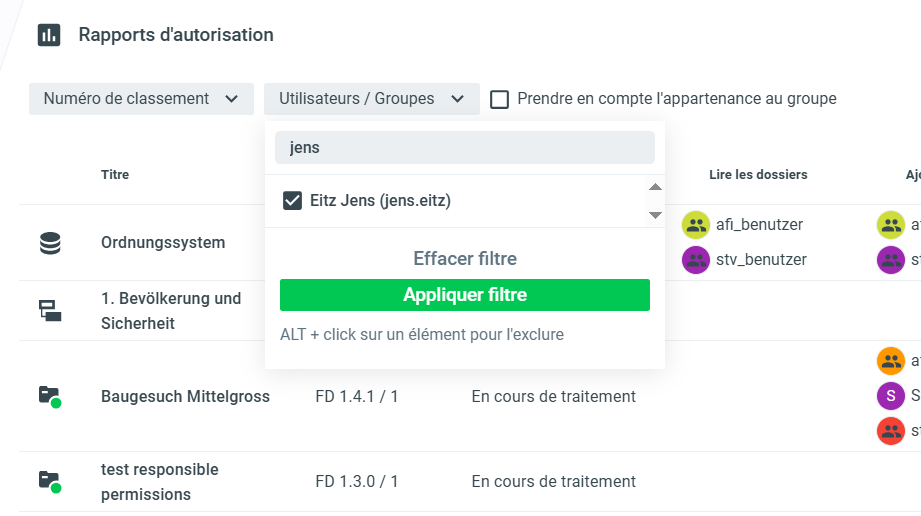Click Appliquer filtre button

[465, 295]
